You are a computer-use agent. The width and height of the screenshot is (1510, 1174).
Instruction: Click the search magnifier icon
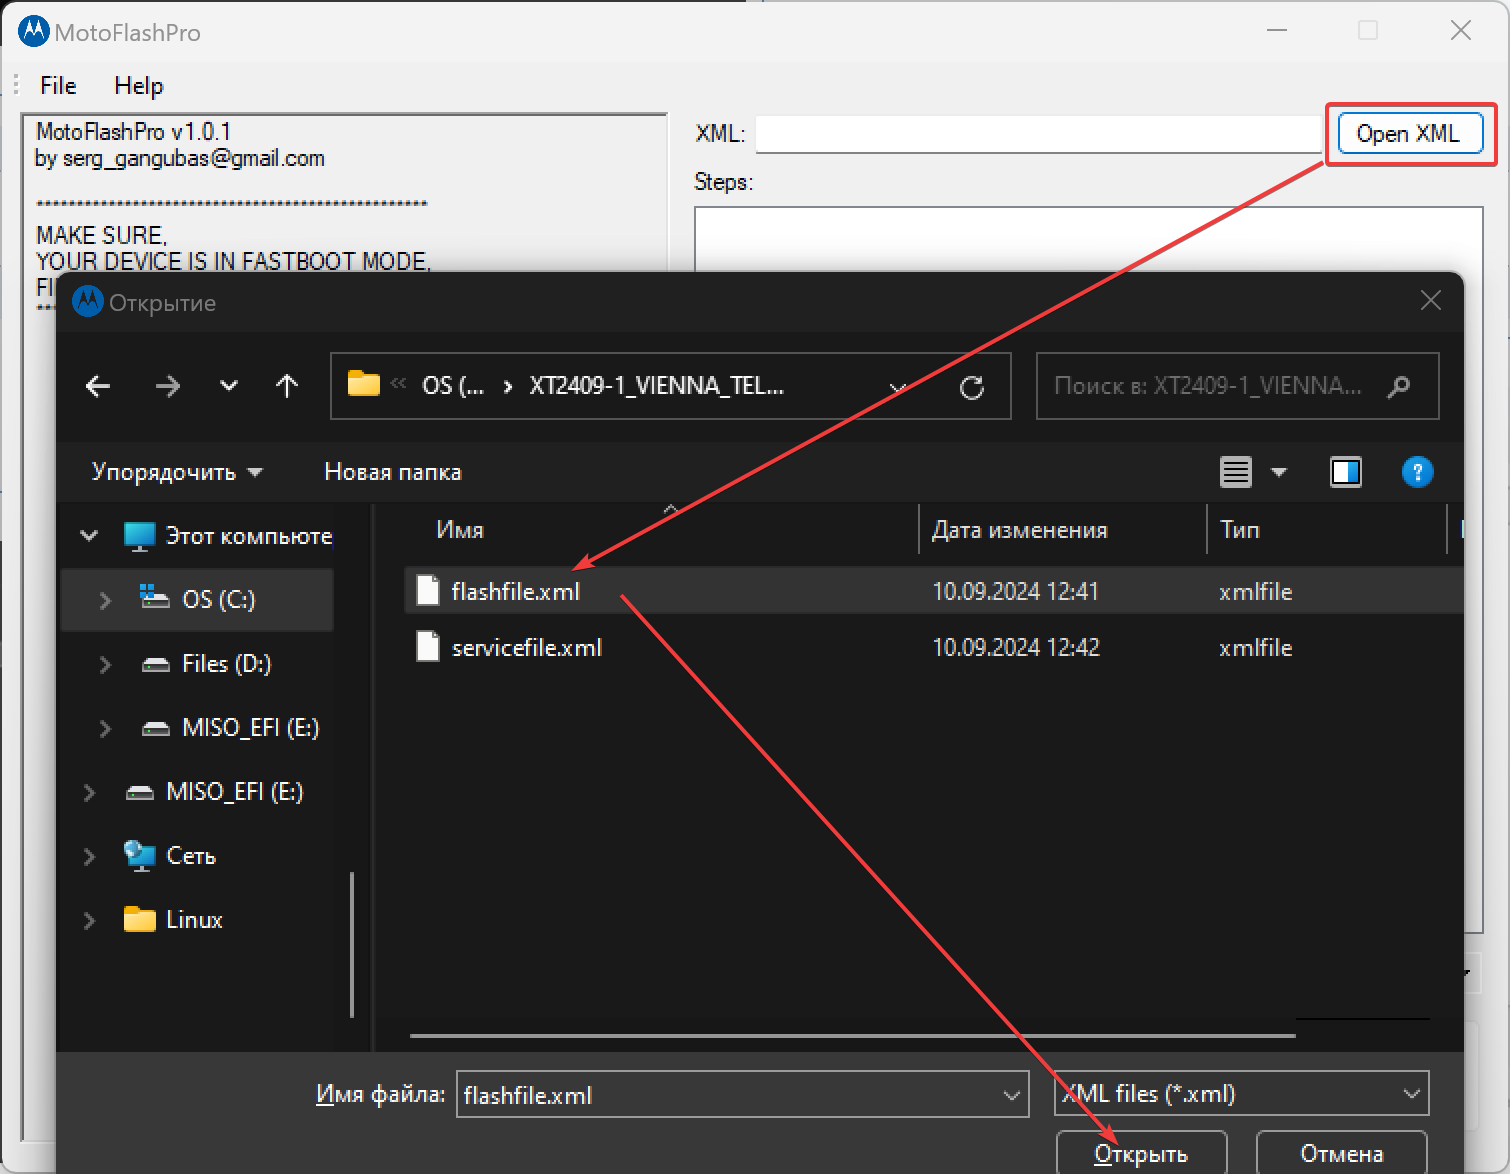tap(1399, 386)
